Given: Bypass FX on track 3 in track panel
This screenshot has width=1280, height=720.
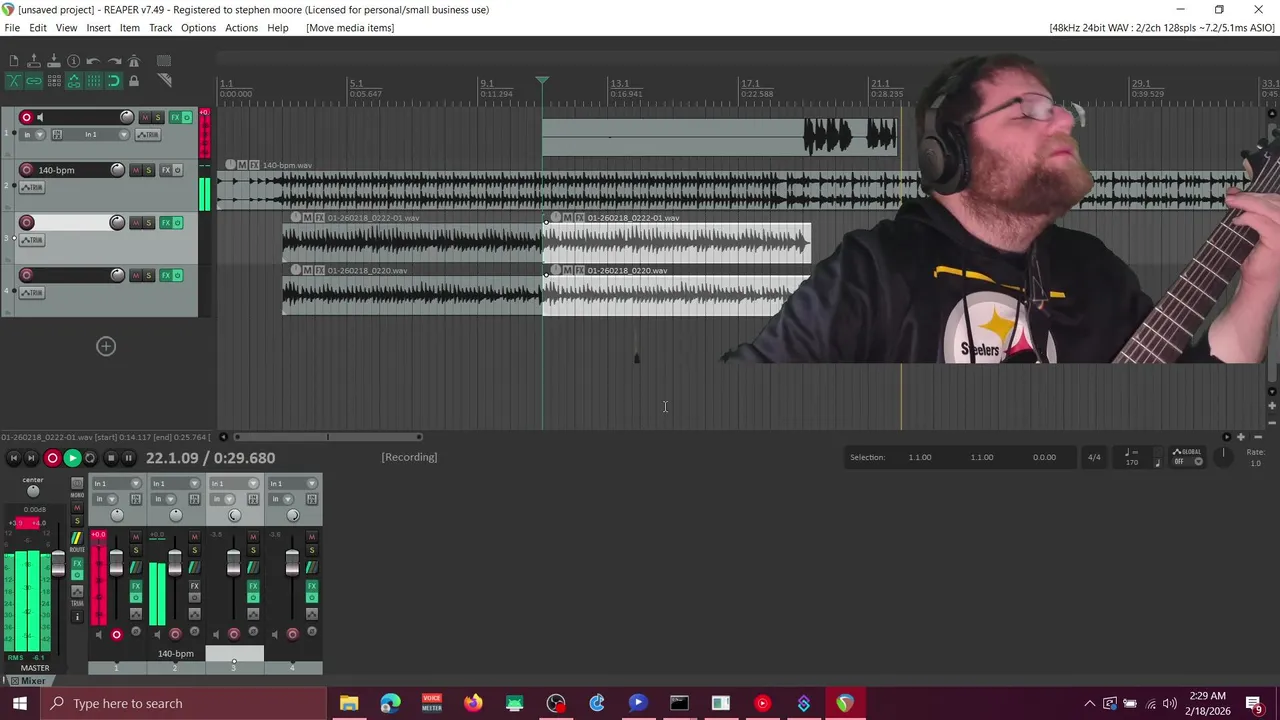Looking at the screenshot, I should point(179,222).
